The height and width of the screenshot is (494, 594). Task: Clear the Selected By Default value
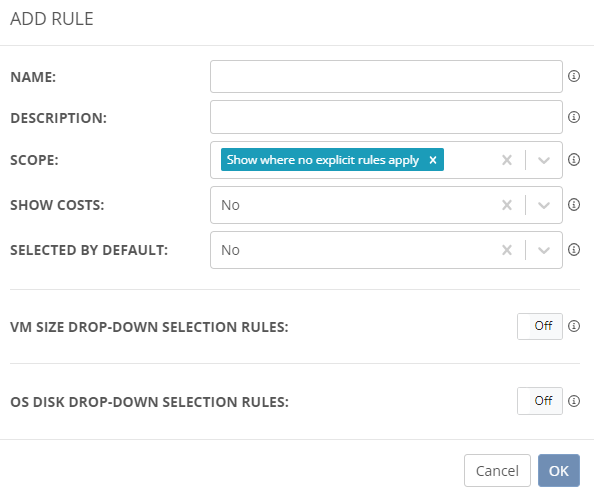506,250
